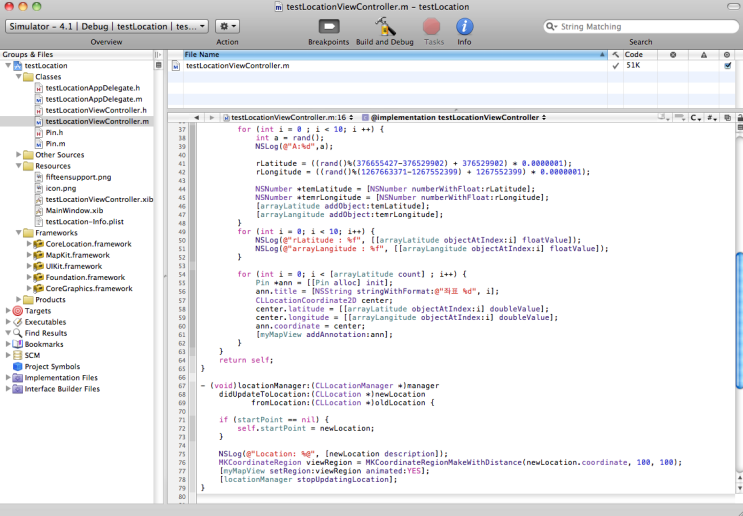Image resolution: width=743 pixels, height=516 pixels.
Task: Click the scroll down arrow in editor
Action: click(739, 488)
